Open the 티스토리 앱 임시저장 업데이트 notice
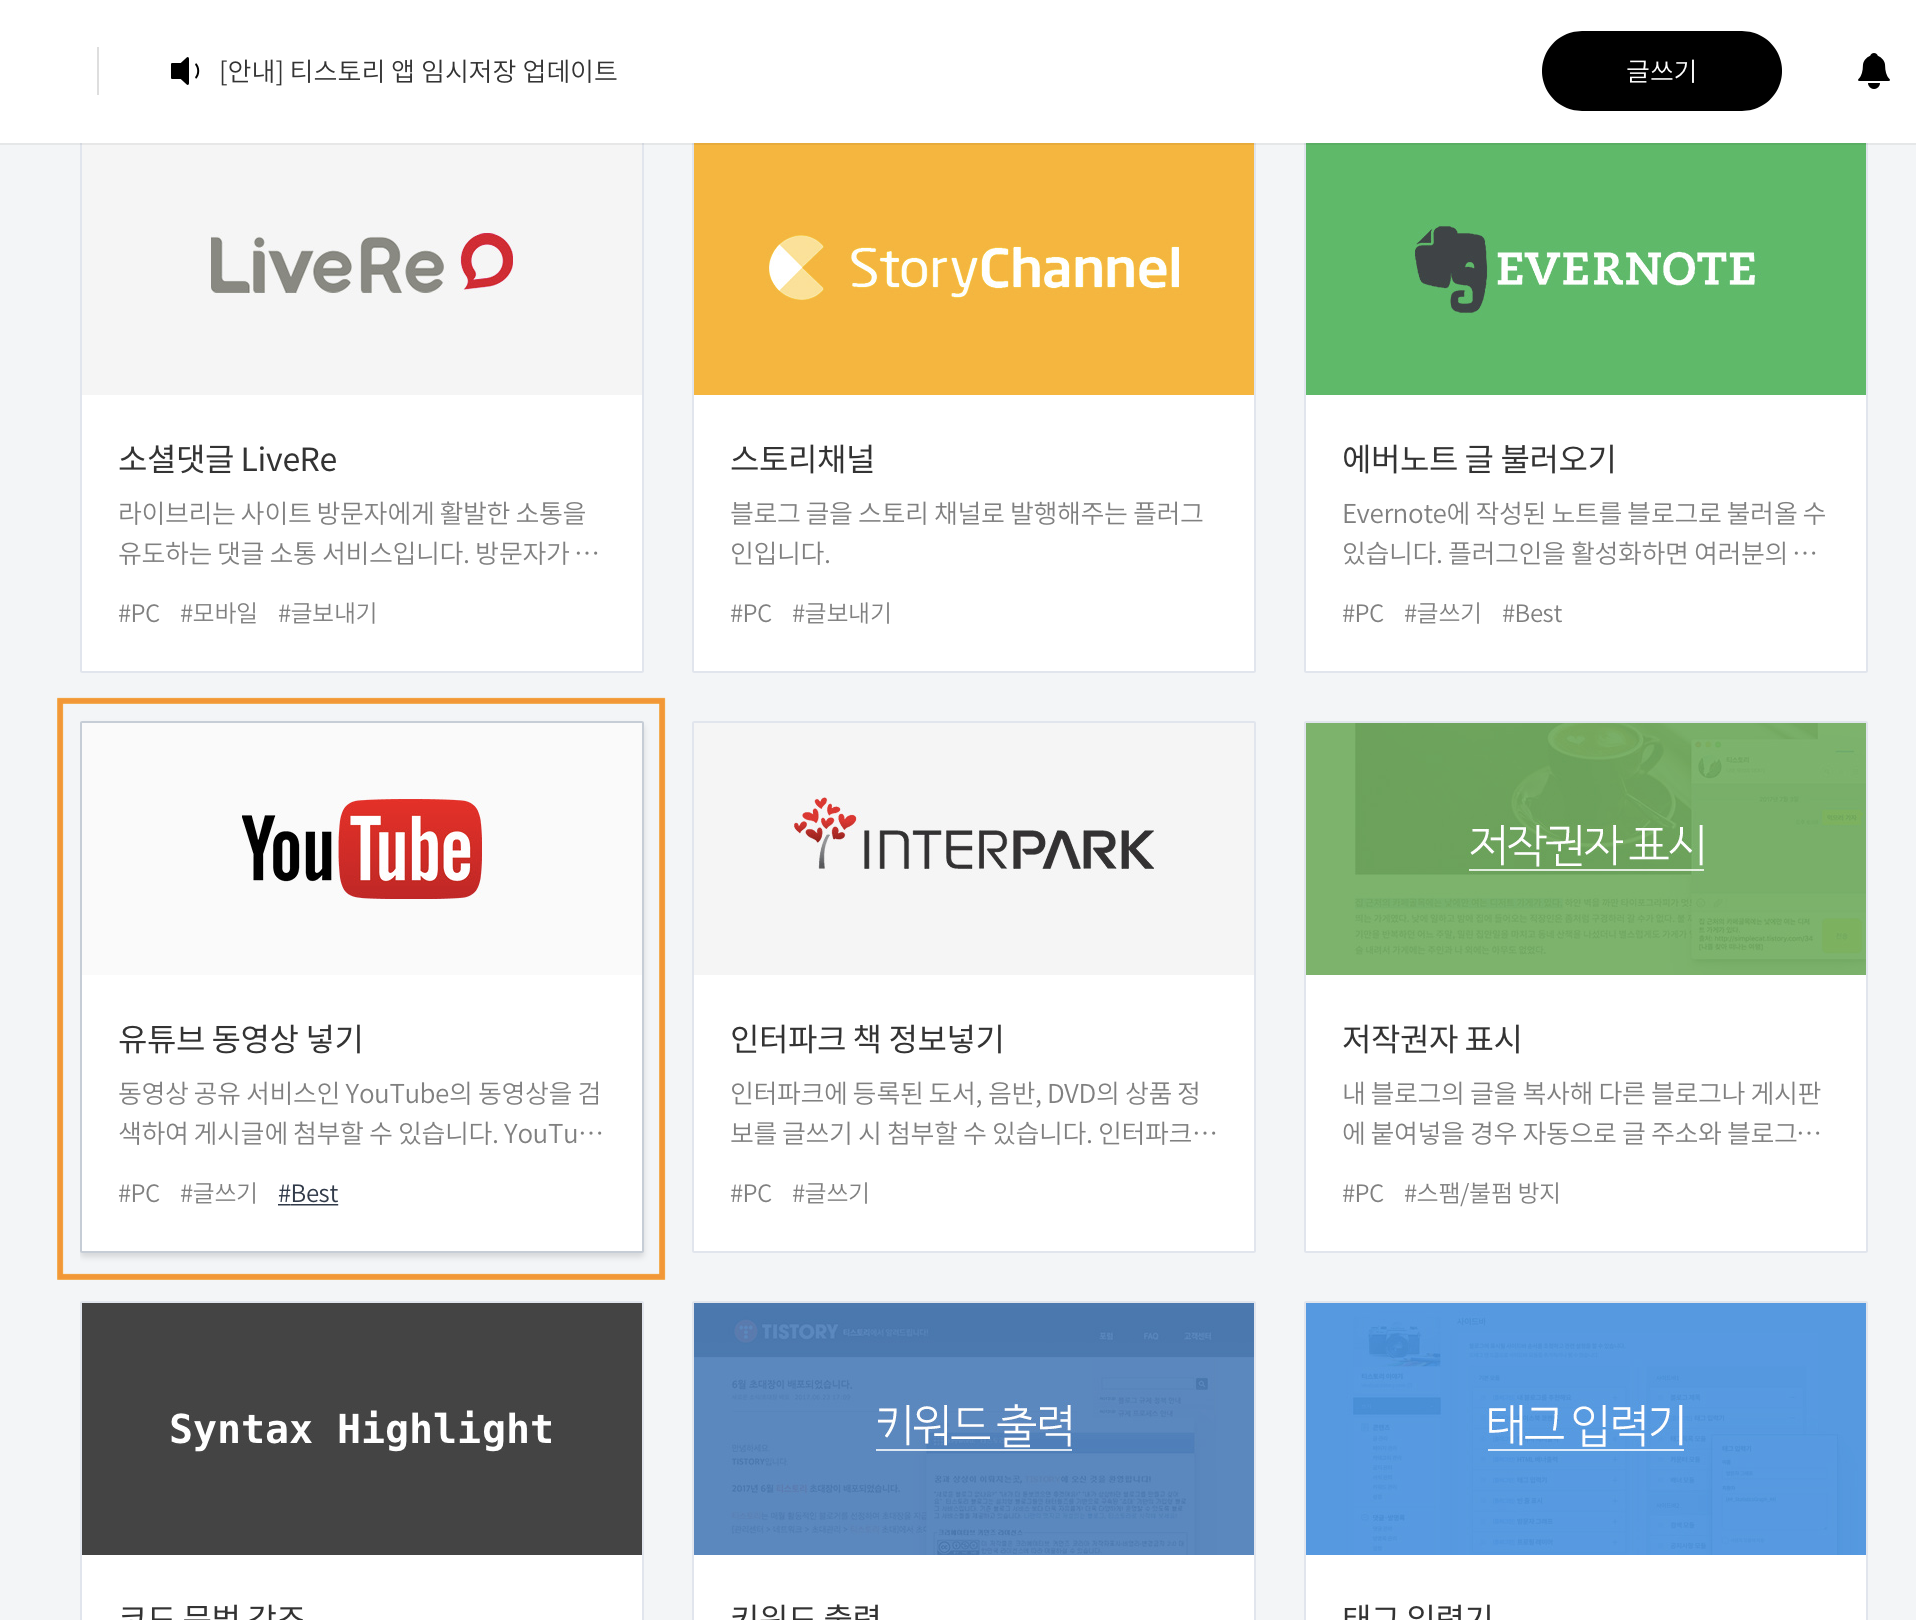The width and height of the screenshot is (1916, 1620). (x=418, y=71)
